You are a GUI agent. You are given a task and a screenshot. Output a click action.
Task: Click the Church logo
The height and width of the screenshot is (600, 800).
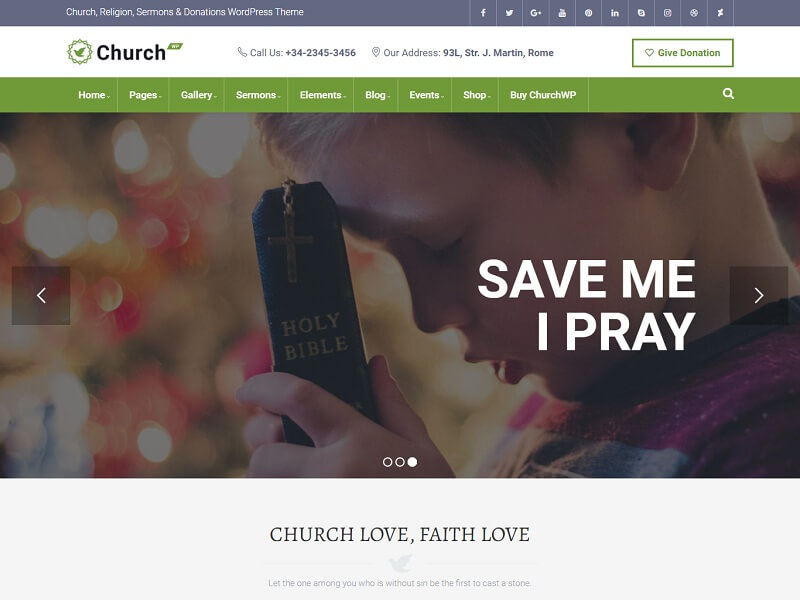pos(124,52)
